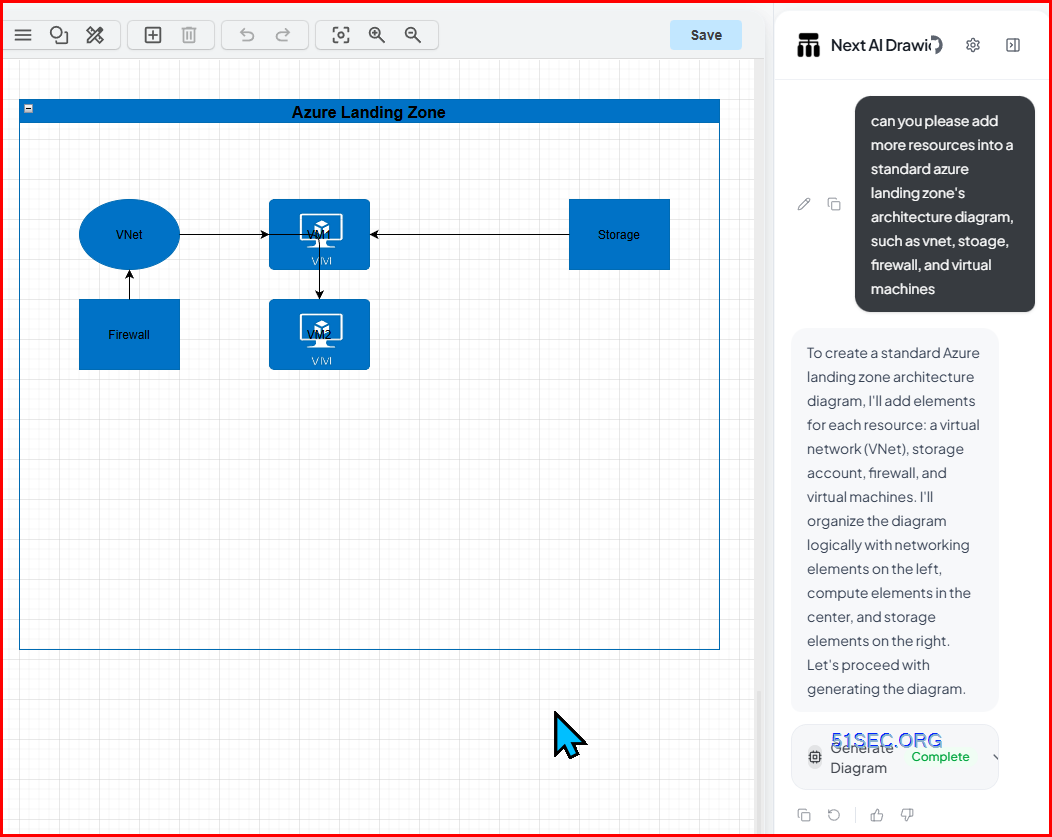Open chat settings gear icon

973,45
